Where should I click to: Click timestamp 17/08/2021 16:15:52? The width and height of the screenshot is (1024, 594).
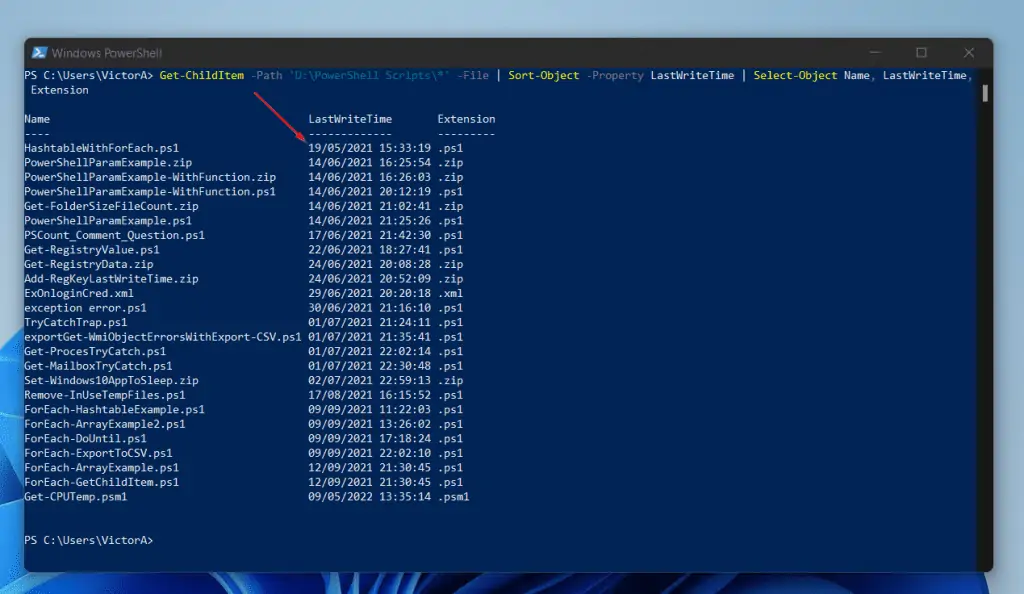point(370,395)
